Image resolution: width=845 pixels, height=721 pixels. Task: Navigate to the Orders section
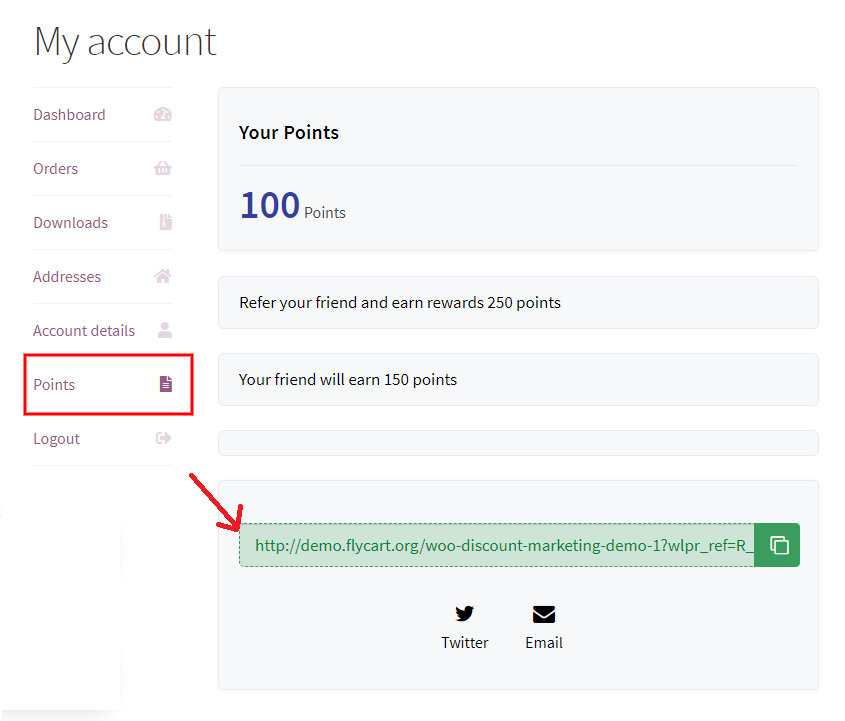55,168
